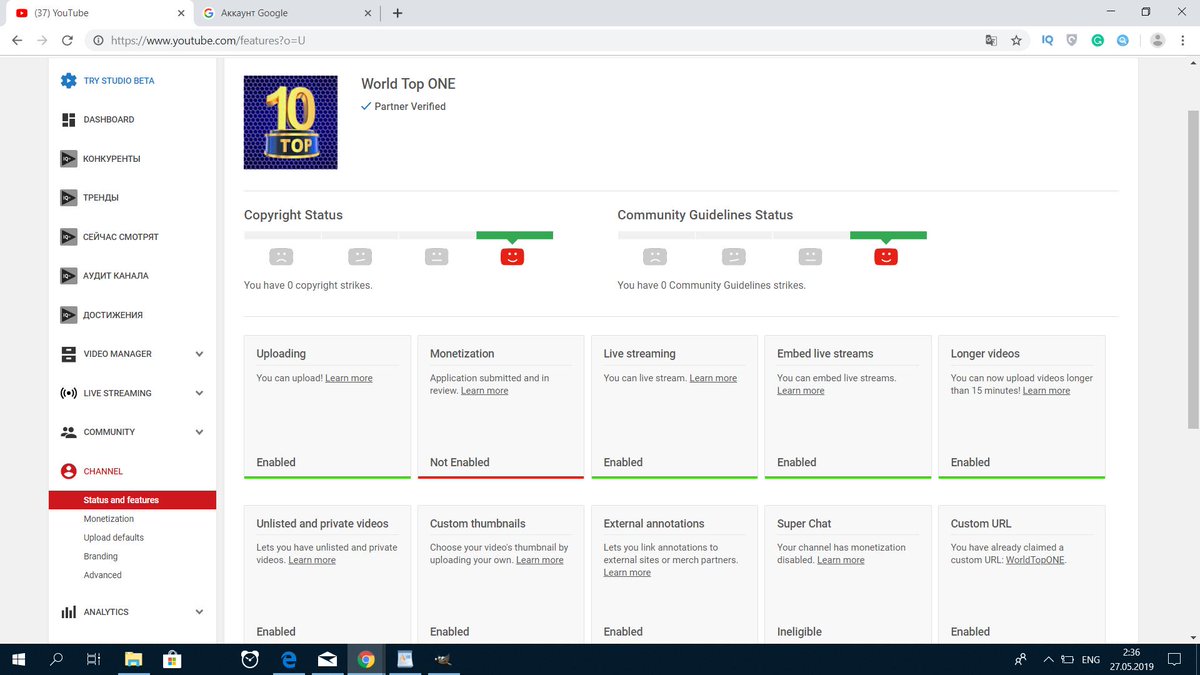Open Advanced in the Channel menu
The height and width of the screenshot is (675, 1200).
click(x=103, y=575)
